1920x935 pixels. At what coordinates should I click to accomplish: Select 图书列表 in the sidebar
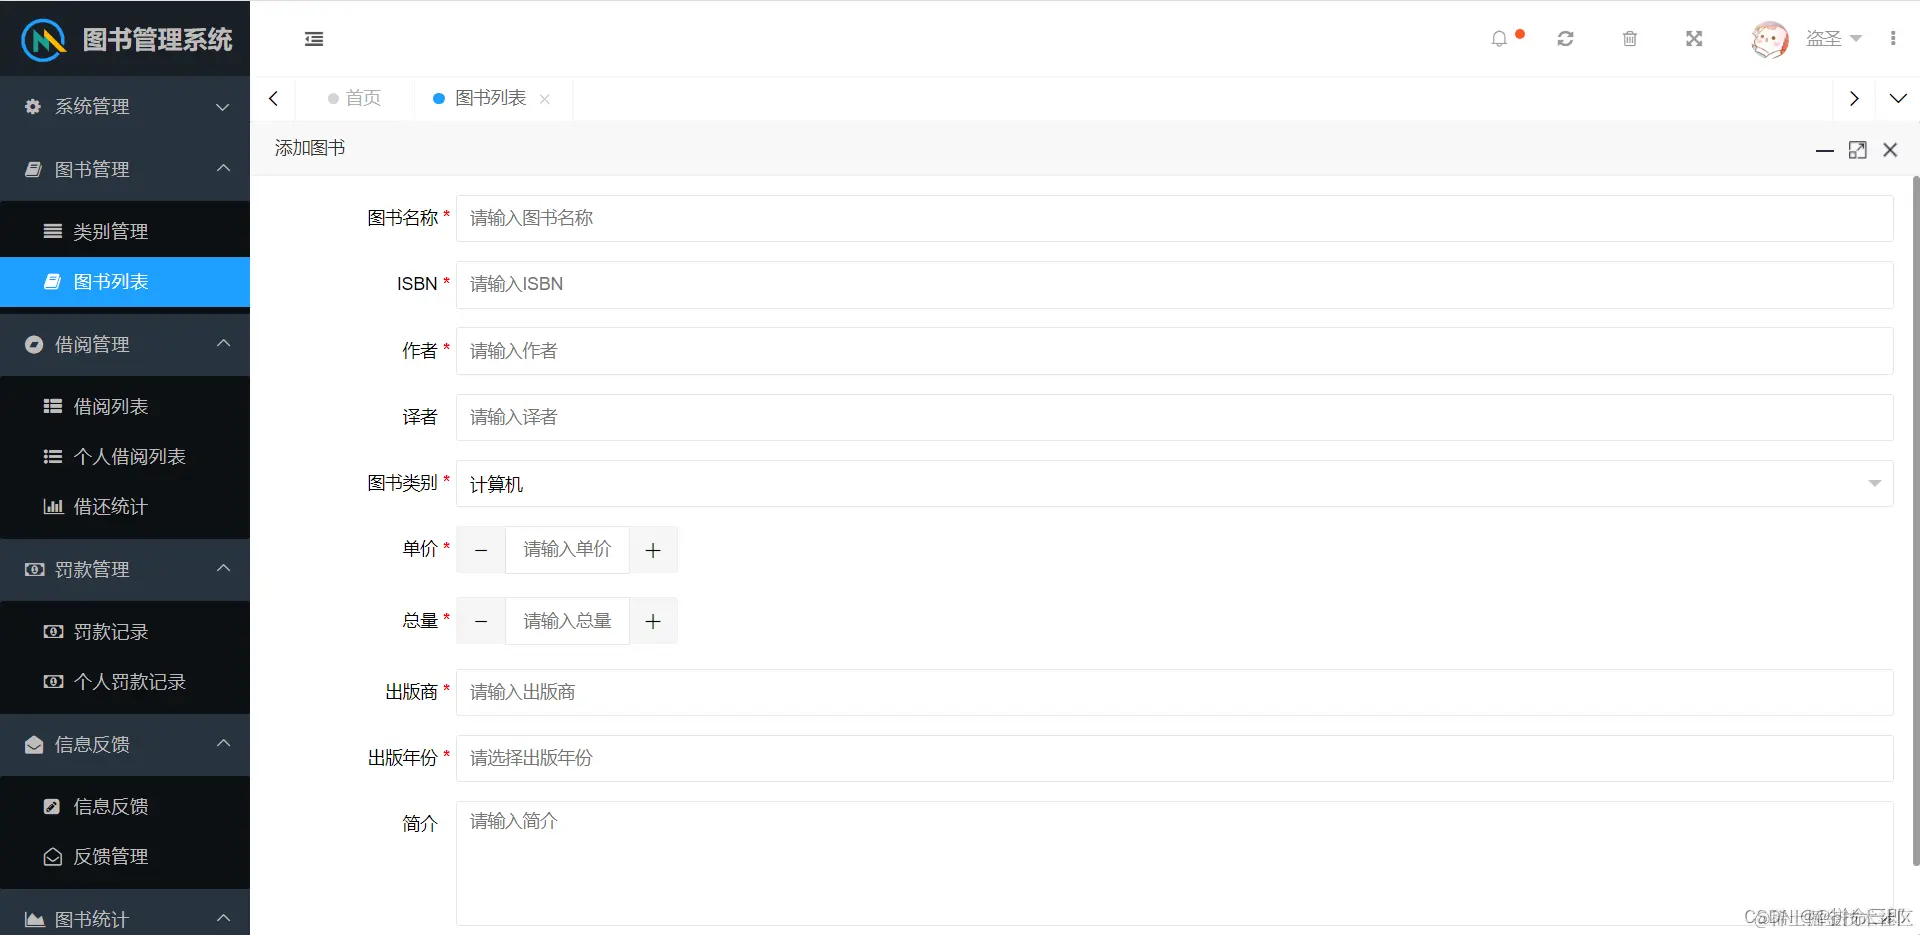125,282
